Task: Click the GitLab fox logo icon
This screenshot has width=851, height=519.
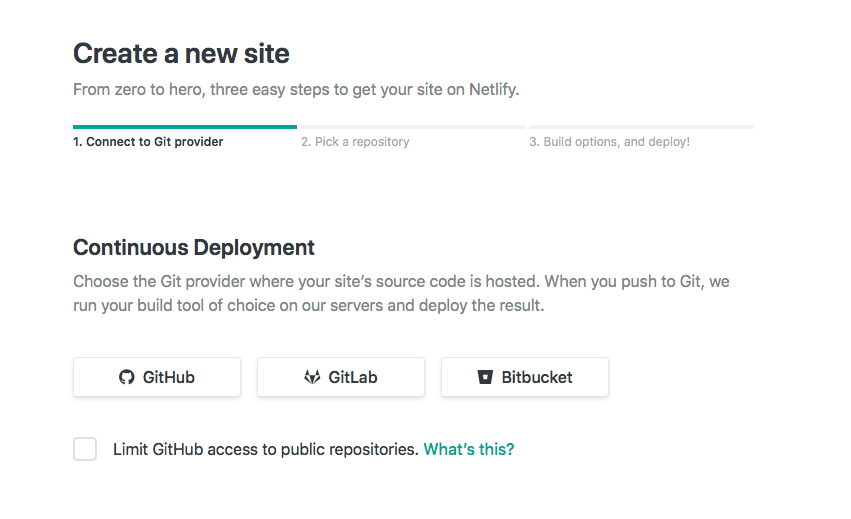Action: (312, 377)
